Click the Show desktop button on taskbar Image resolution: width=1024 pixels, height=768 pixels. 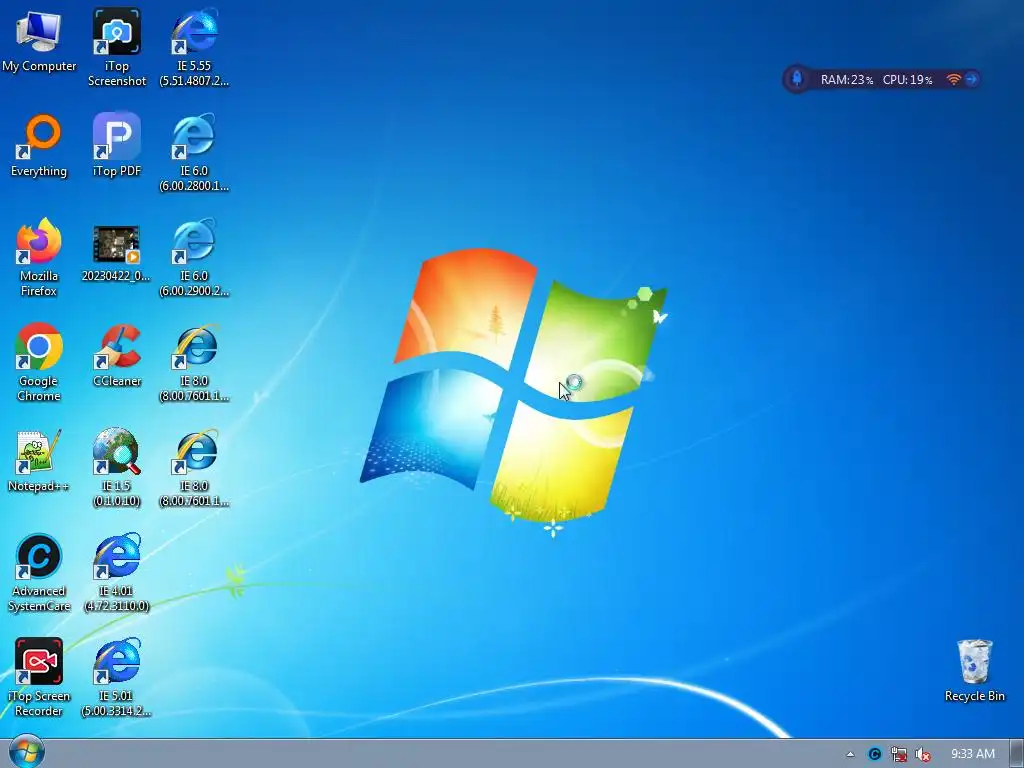coord(1017,754)
